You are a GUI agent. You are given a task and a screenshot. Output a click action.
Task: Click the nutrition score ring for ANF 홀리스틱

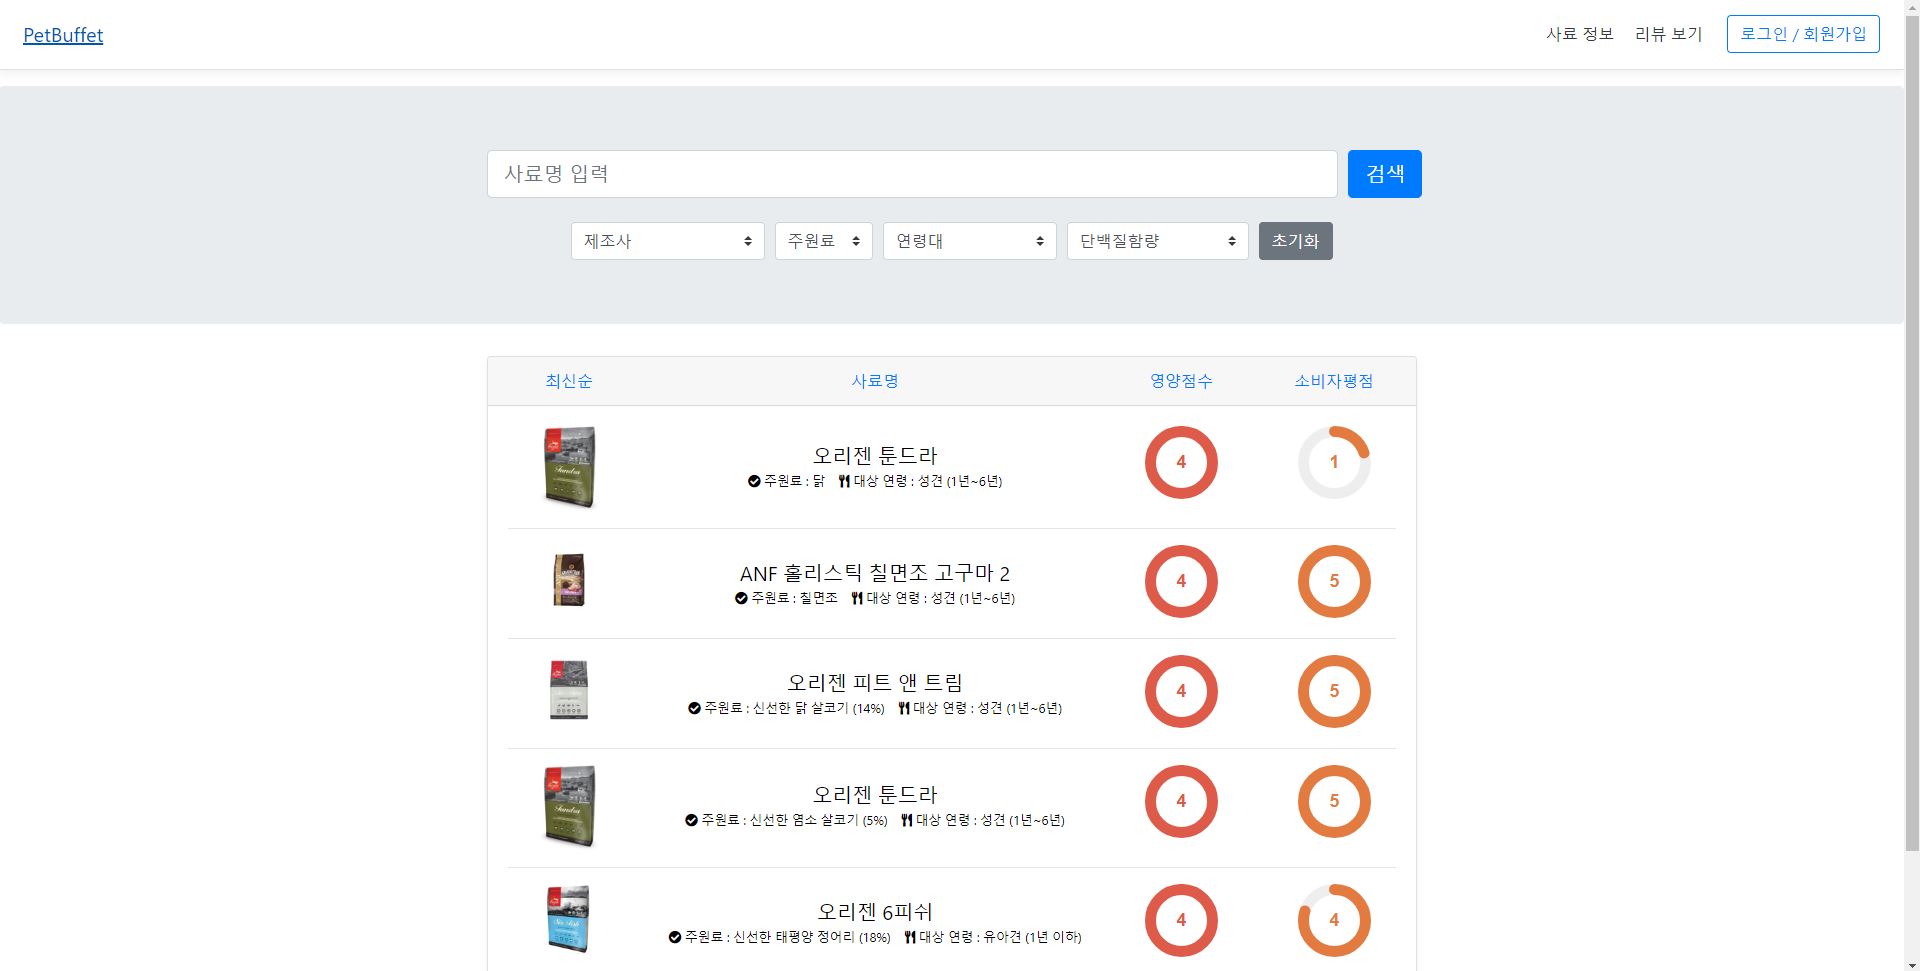click(1181, 581)
